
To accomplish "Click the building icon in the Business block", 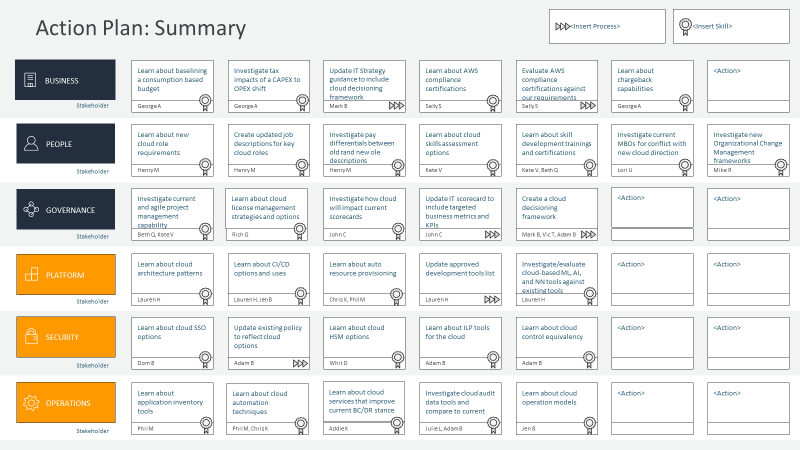I will [30, 80].
